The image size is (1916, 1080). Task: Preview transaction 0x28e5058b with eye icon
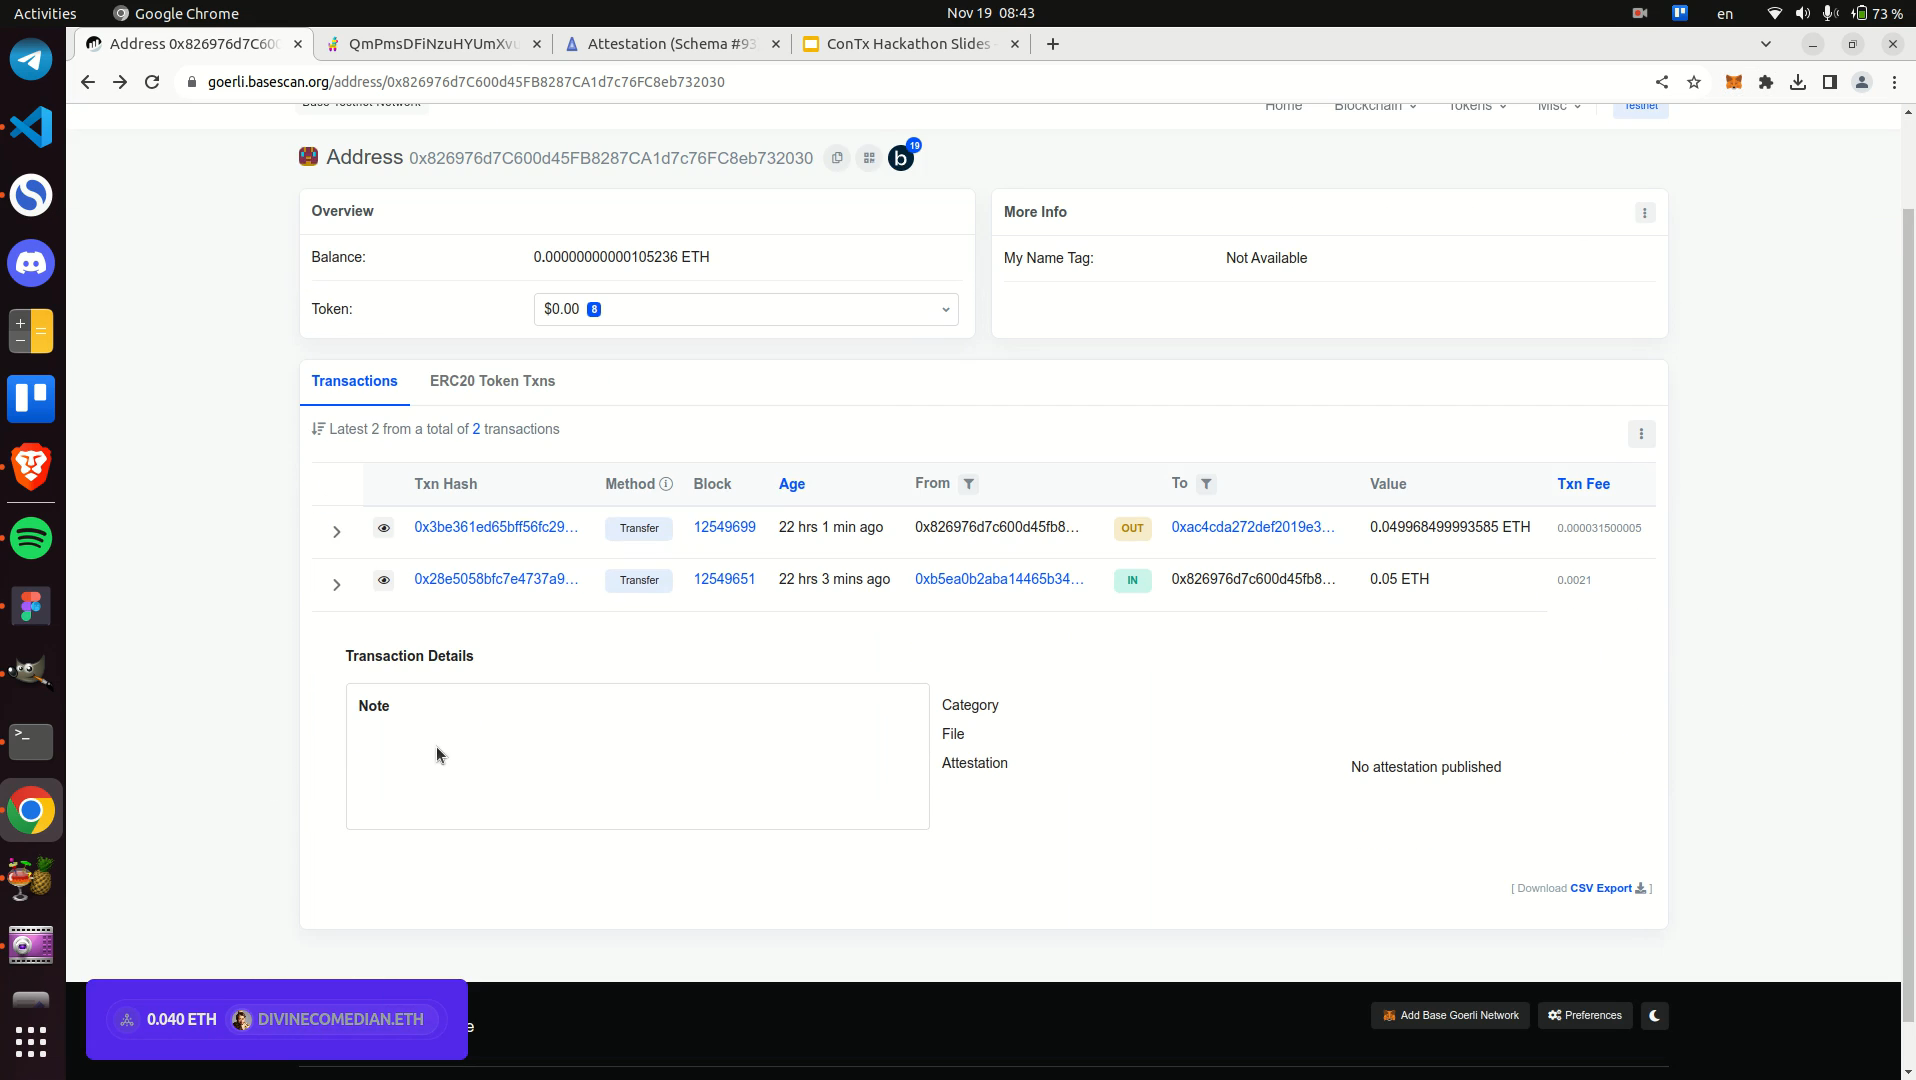pyautogui.click(x=383, y=580)
